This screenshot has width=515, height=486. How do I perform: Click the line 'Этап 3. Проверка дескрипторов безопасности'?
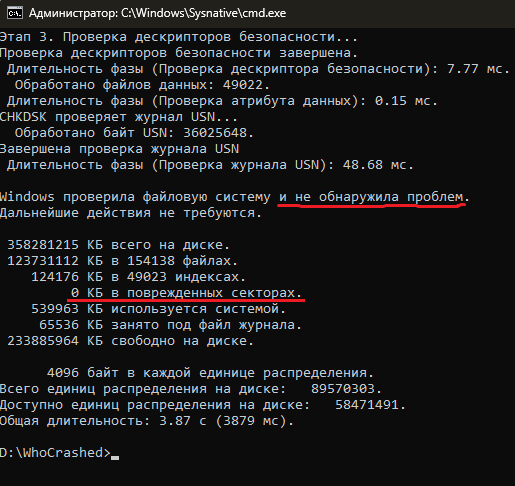point(179,37)
